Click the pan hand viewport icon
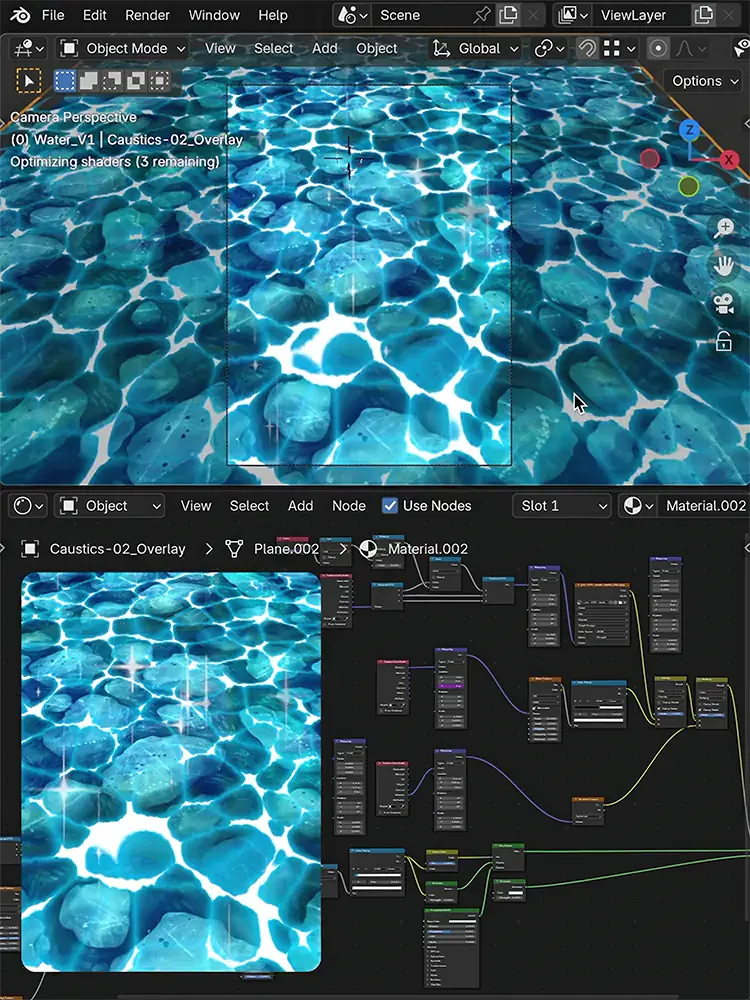Image resolution: width=750 pixels, height=1000 pixels. click(724, 265)
